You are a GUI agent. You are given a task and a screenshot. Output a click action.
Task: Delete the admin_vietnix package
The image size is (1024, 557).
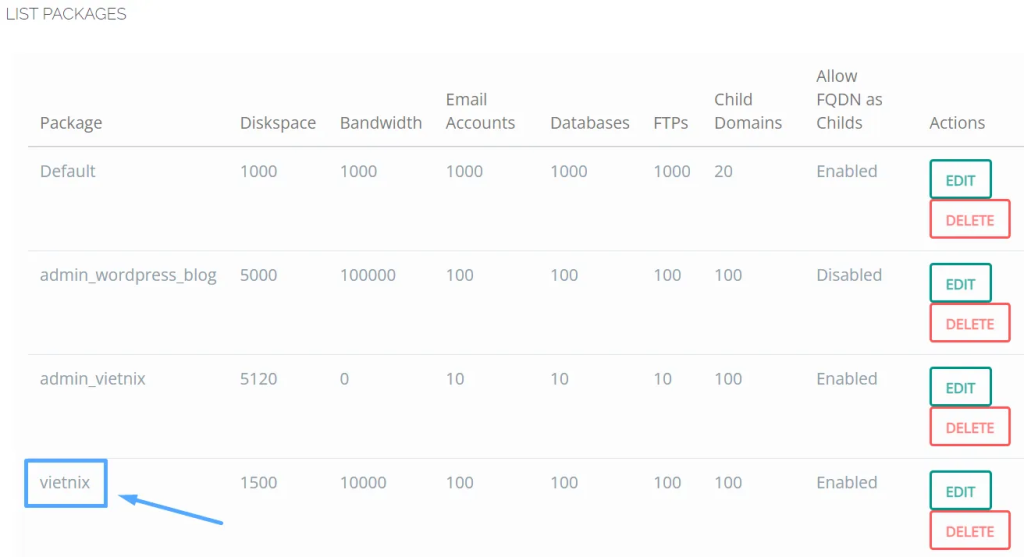tap(969, 428)
